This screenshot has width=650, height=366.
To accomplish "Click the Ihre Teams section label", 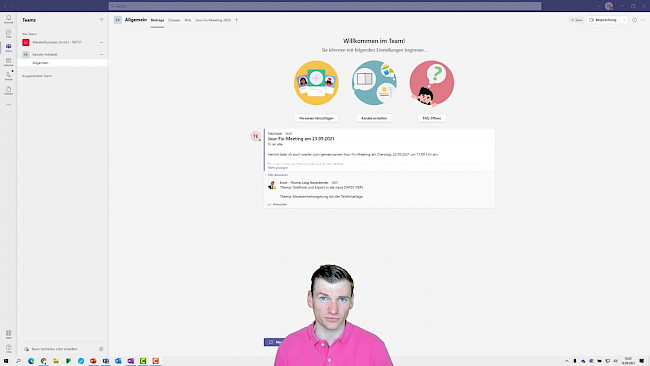I will pos(29,34).
